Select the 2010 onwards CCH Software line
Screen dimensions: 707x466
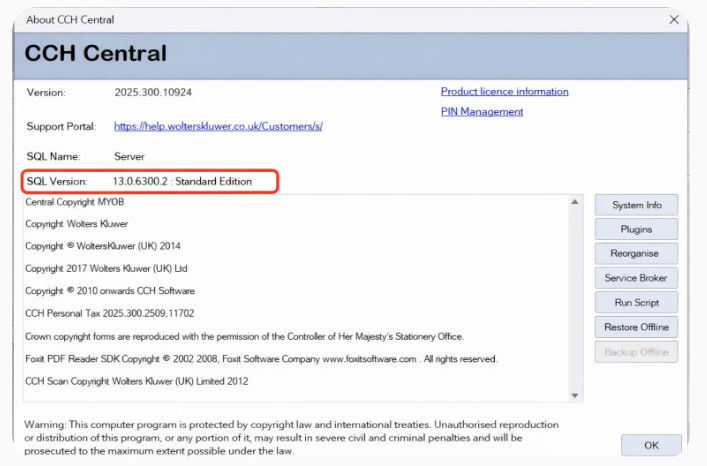click(x=110, y=291)
